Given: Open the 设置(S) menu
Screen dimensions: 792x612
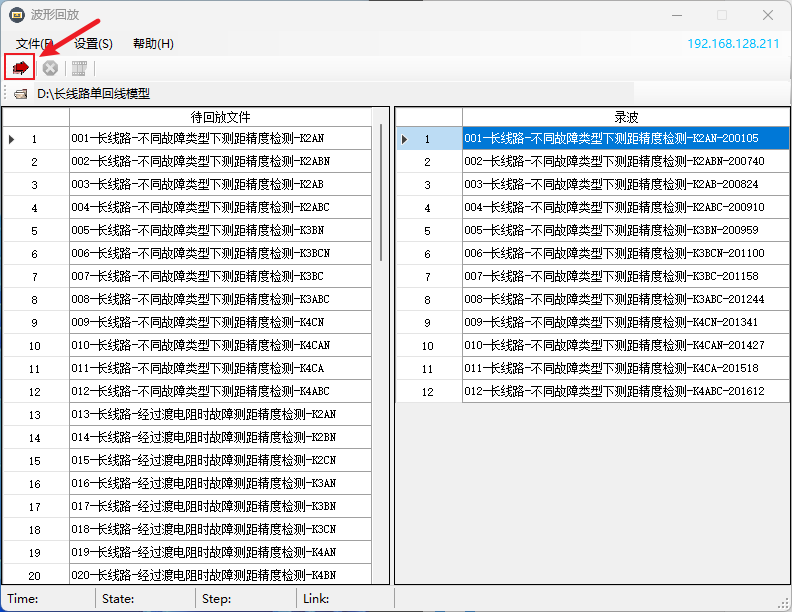Looking at the screenshot, I should [93, 44].
